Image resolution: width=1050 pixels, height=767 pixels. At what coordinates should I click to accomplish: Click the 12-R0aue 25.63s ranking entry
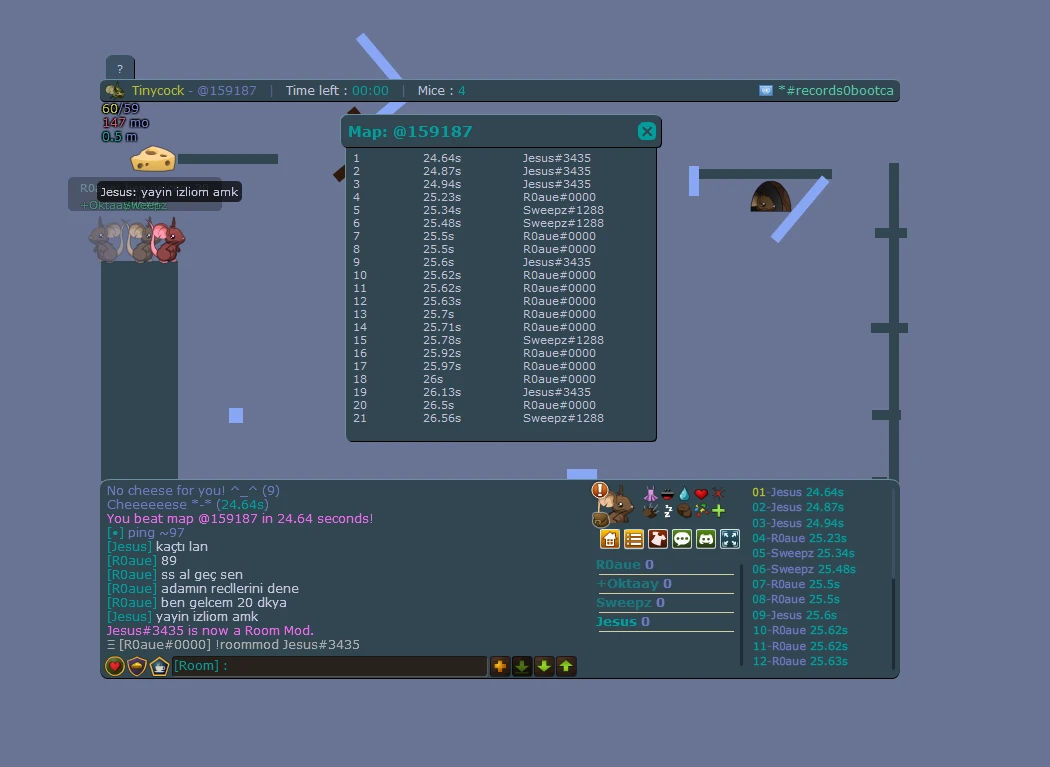pos(800,661)
